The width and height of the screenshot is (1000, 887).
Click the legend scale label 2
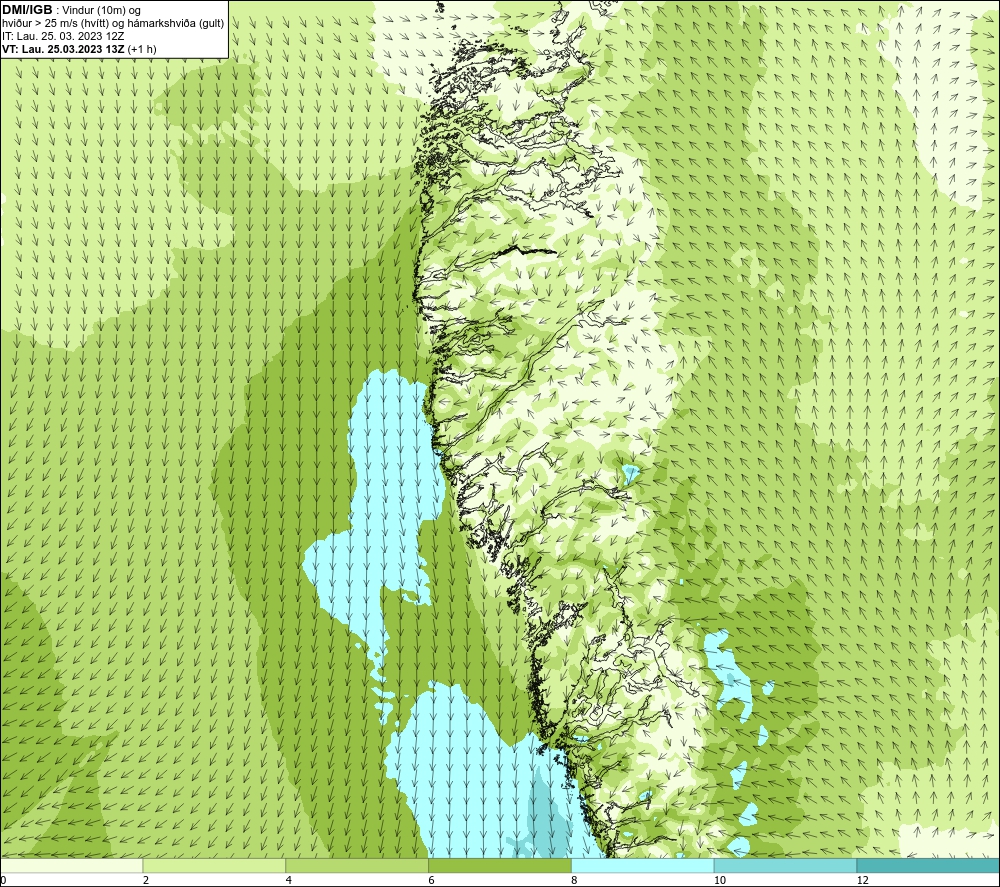pyautogui.click(x=146, y=880)
